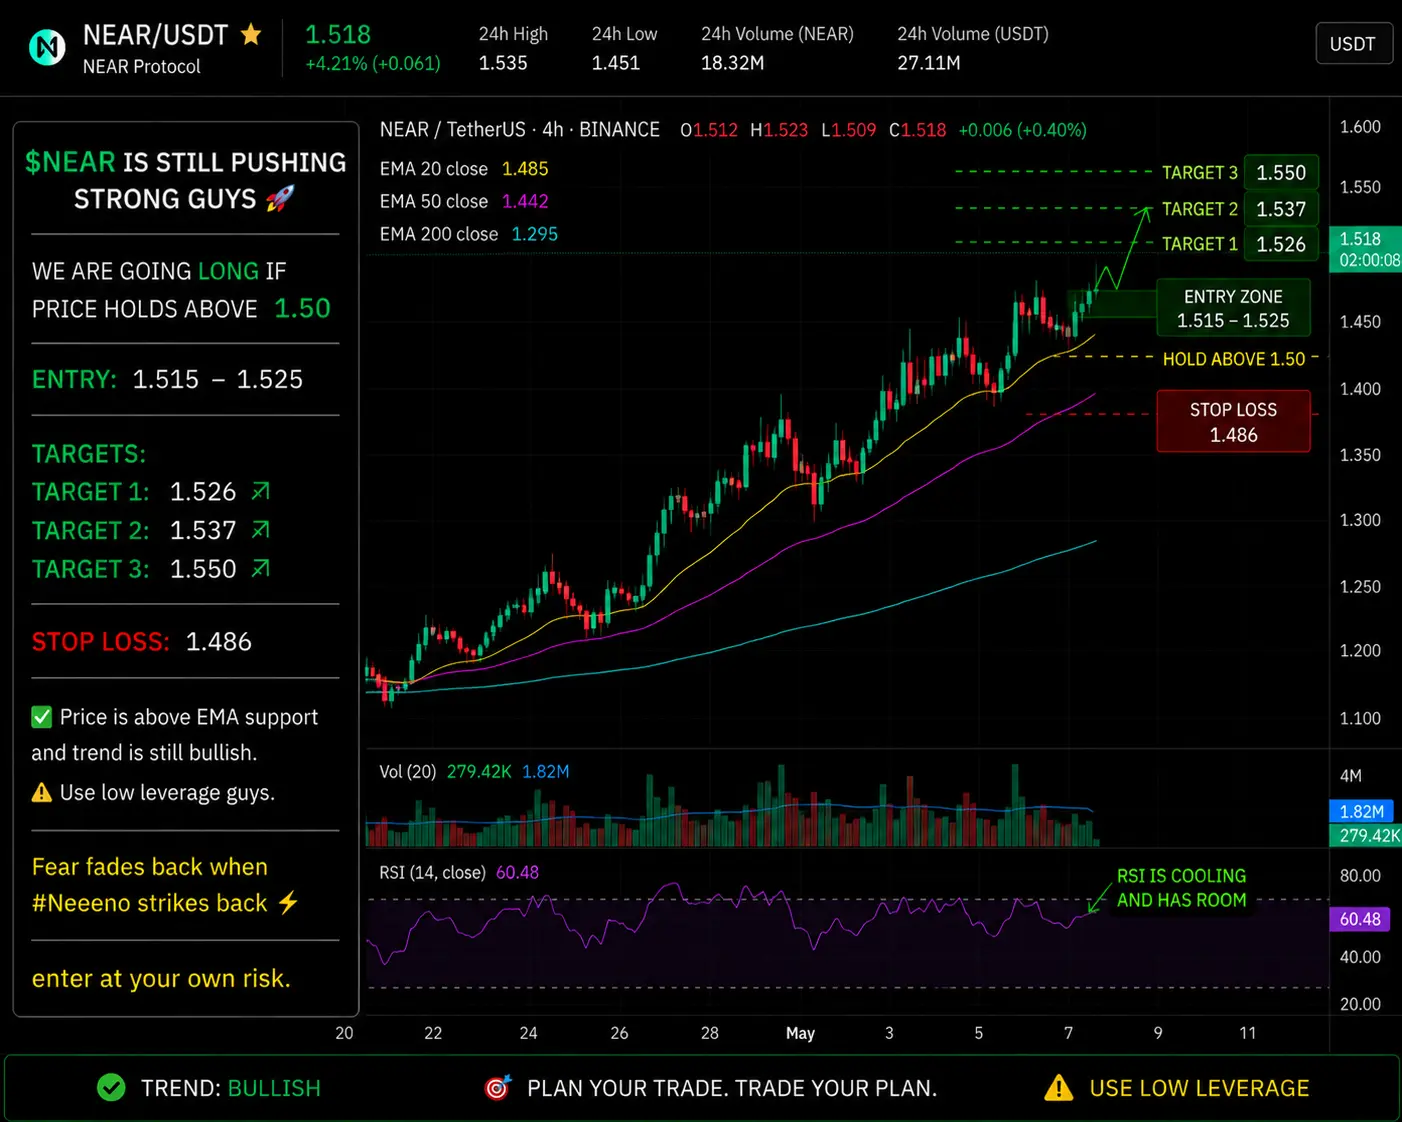Click the purple 60.48 RSI axis tag
The image size is (1402, 1122).
coord(1360,919)
